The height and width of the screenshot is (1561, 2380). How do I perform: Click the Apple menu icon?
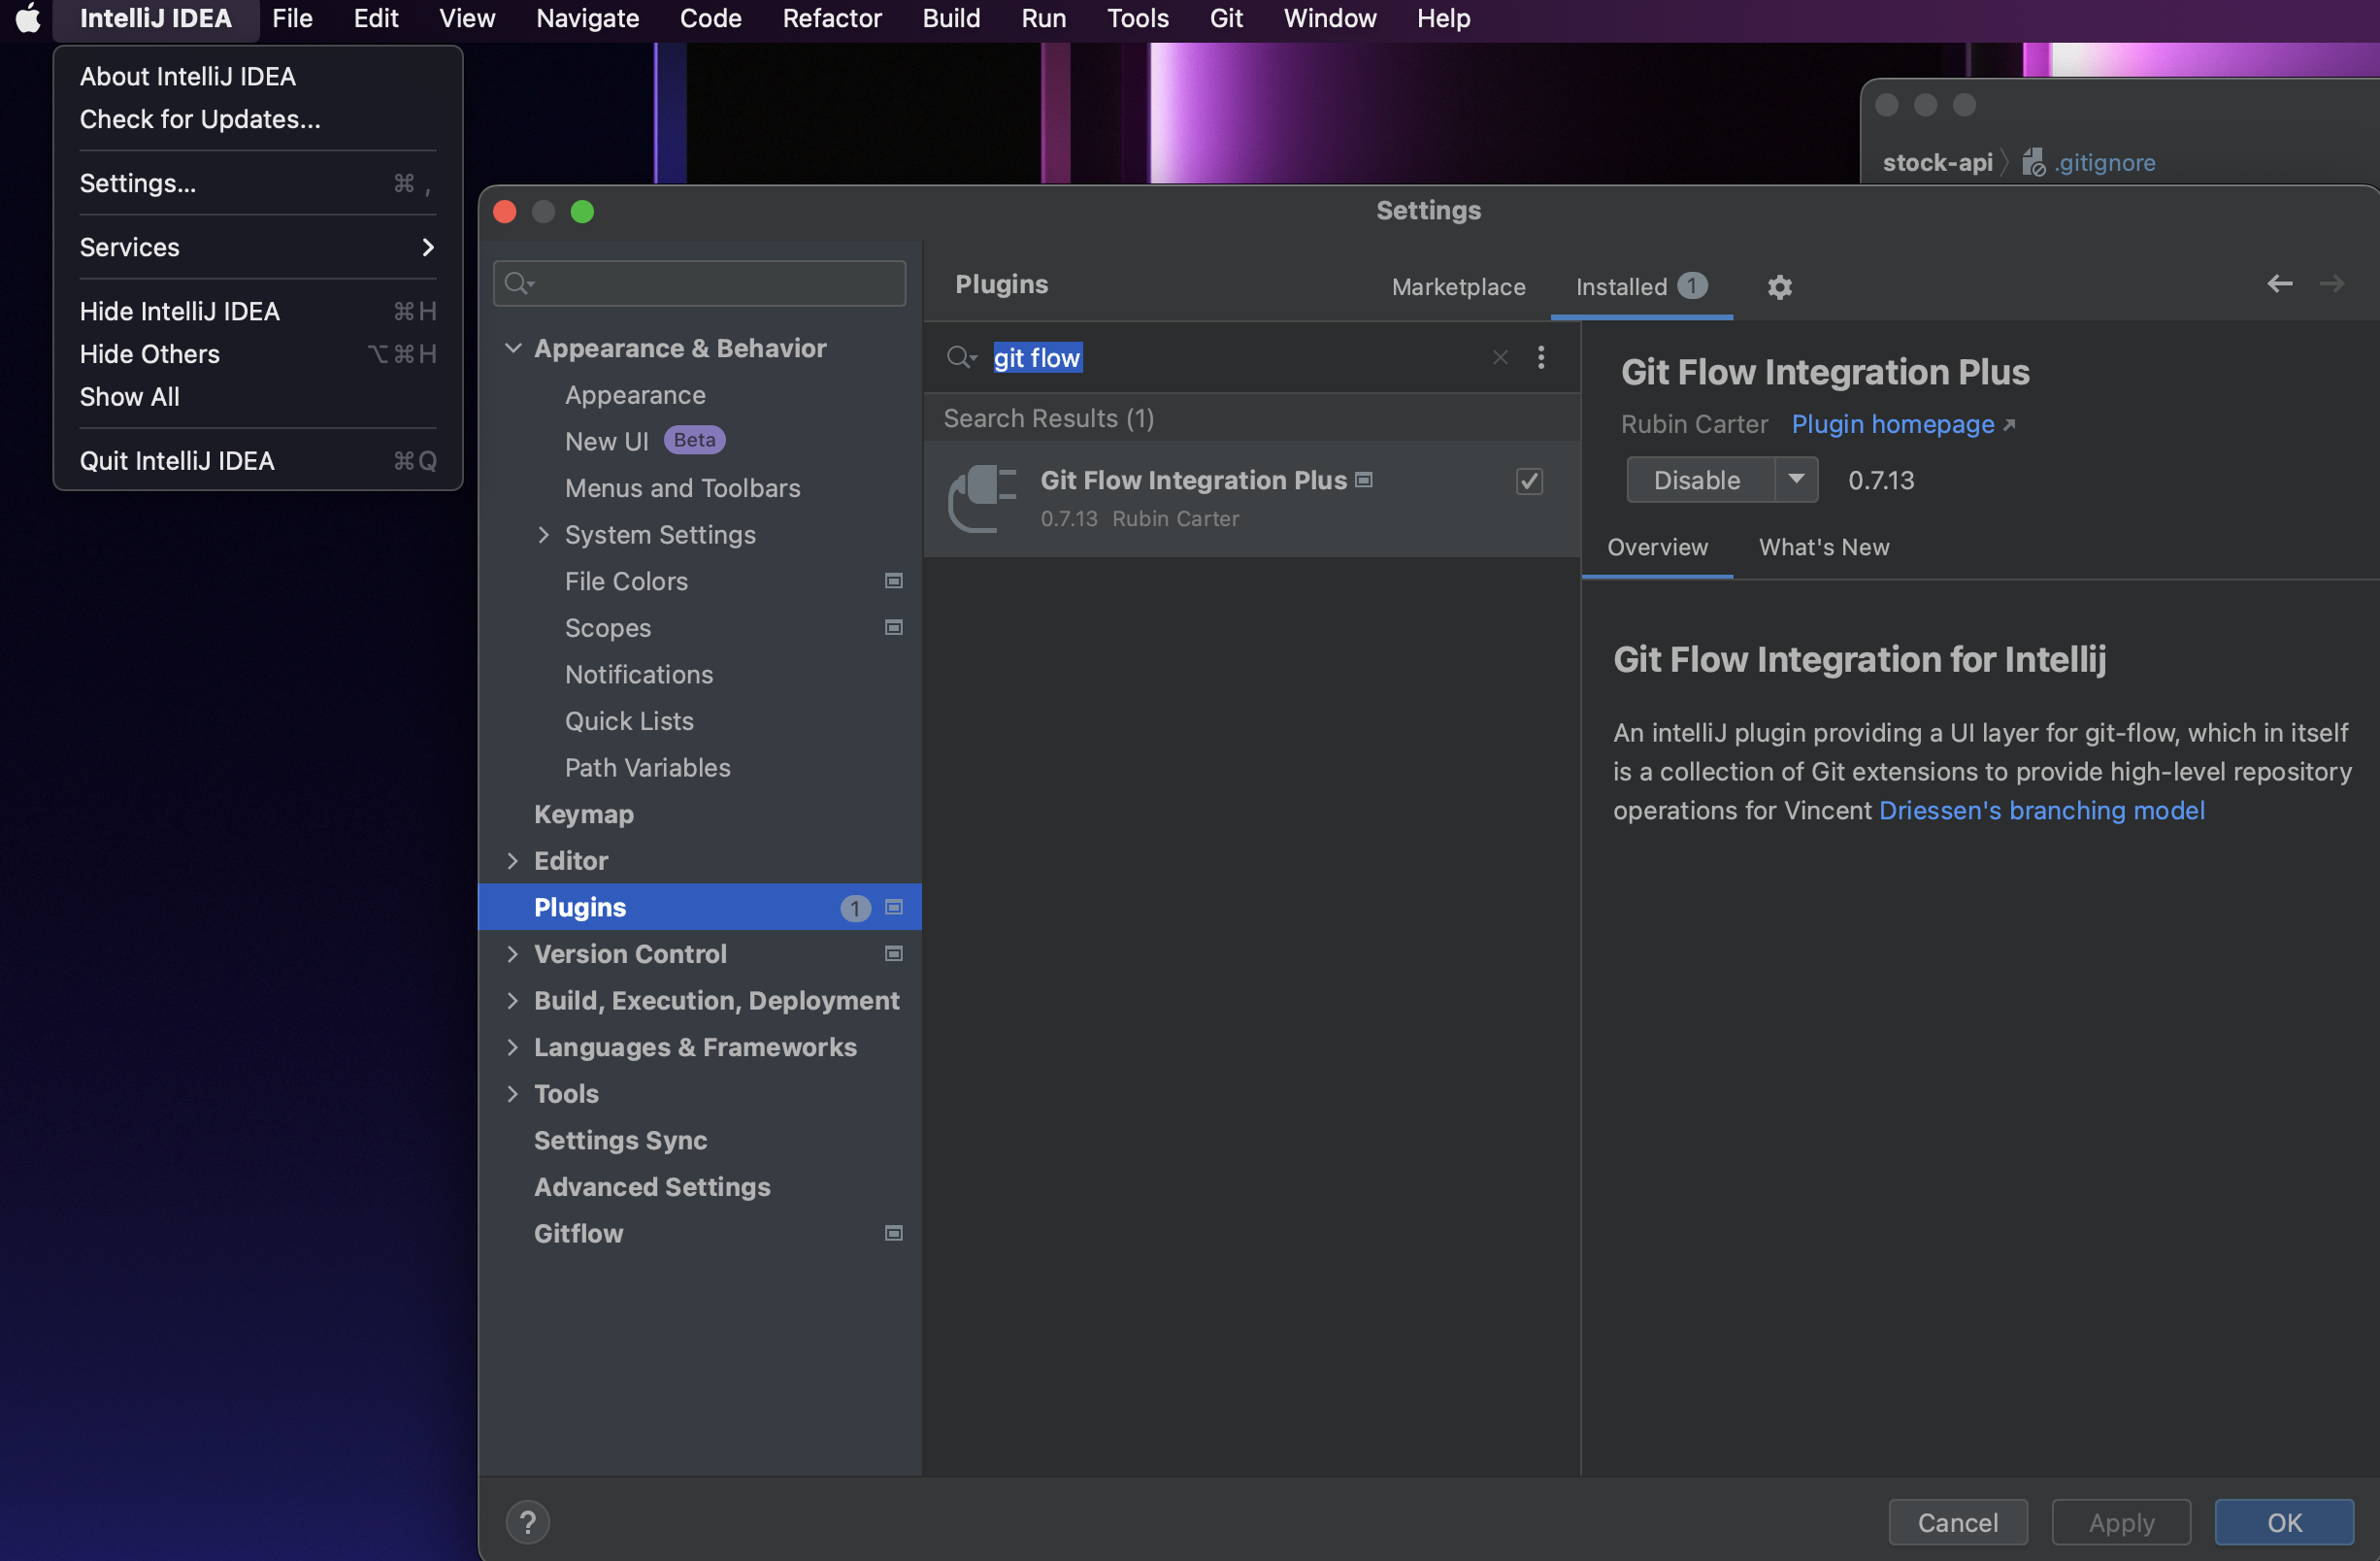click(28, 18)
